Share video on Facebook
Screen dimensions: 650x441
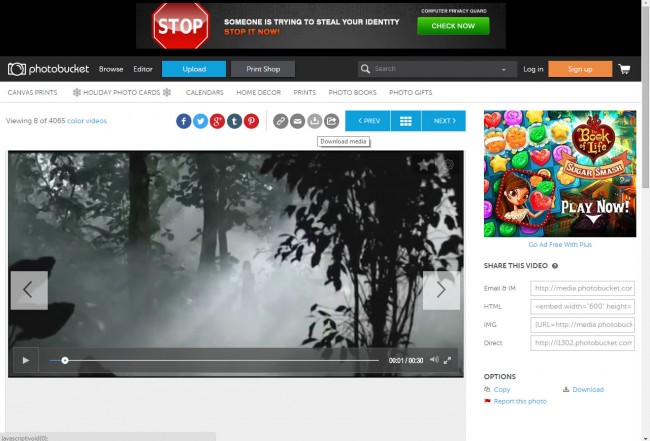click(x=184, y=121)
